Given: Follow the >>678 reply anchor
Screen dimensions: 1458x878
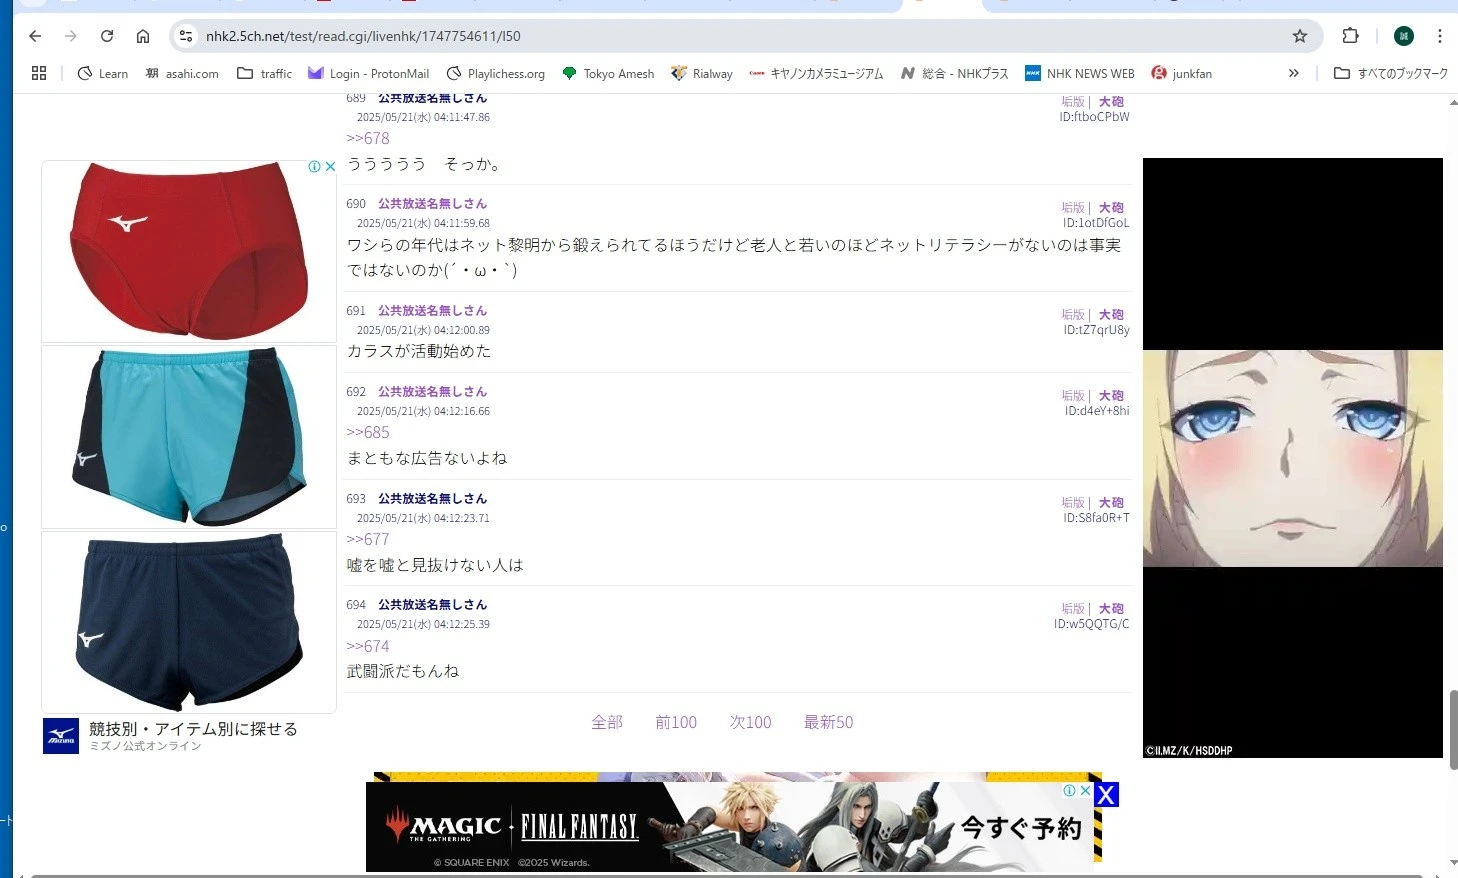Looking at the screenshot, I should coord(368,139).
